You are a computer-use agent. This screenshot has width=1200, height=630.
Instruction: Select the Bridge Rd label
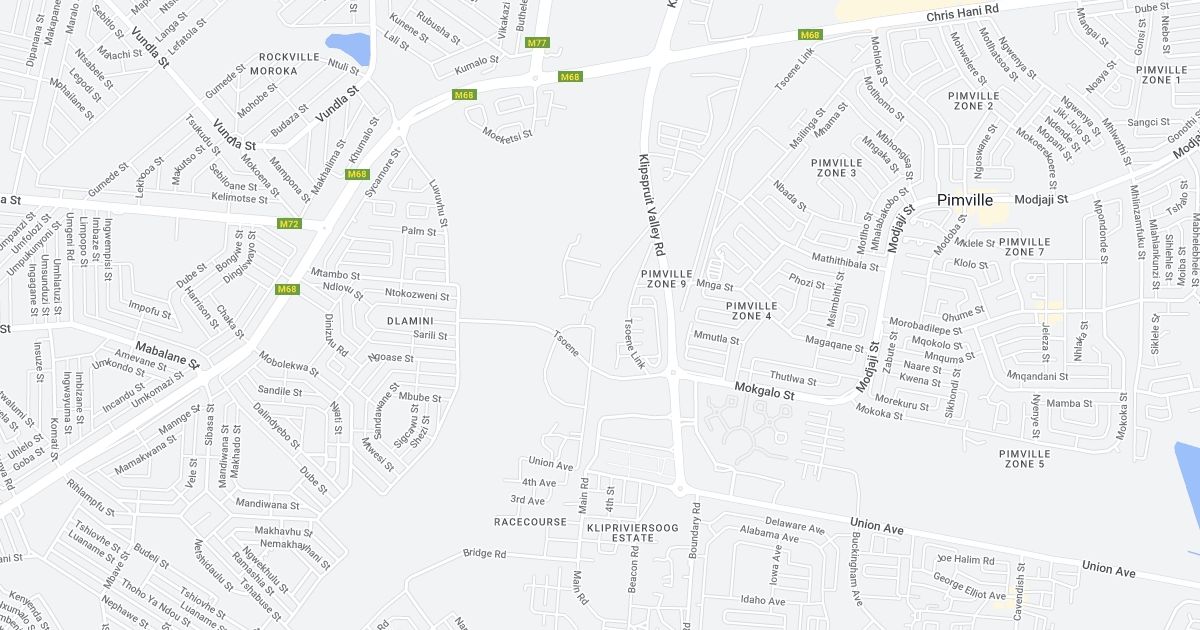click(485, 554)
